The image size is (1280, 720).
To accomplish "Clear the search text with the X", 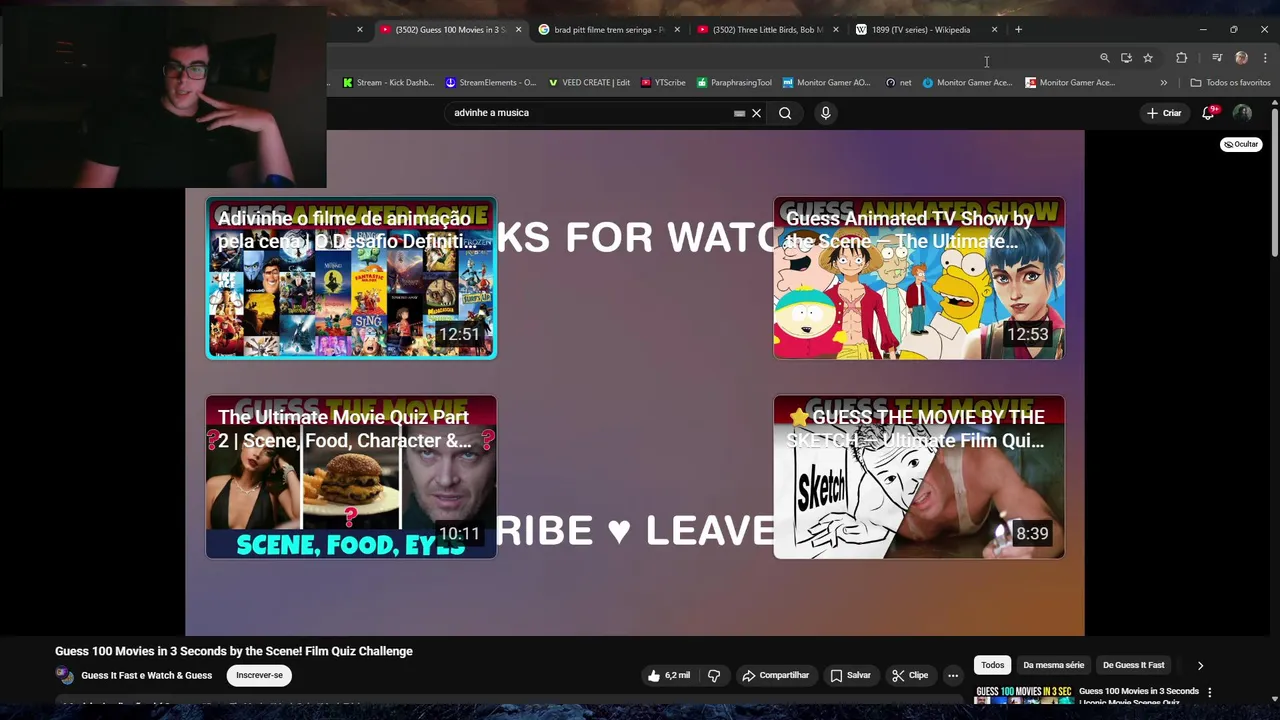I will coord(756,113).
